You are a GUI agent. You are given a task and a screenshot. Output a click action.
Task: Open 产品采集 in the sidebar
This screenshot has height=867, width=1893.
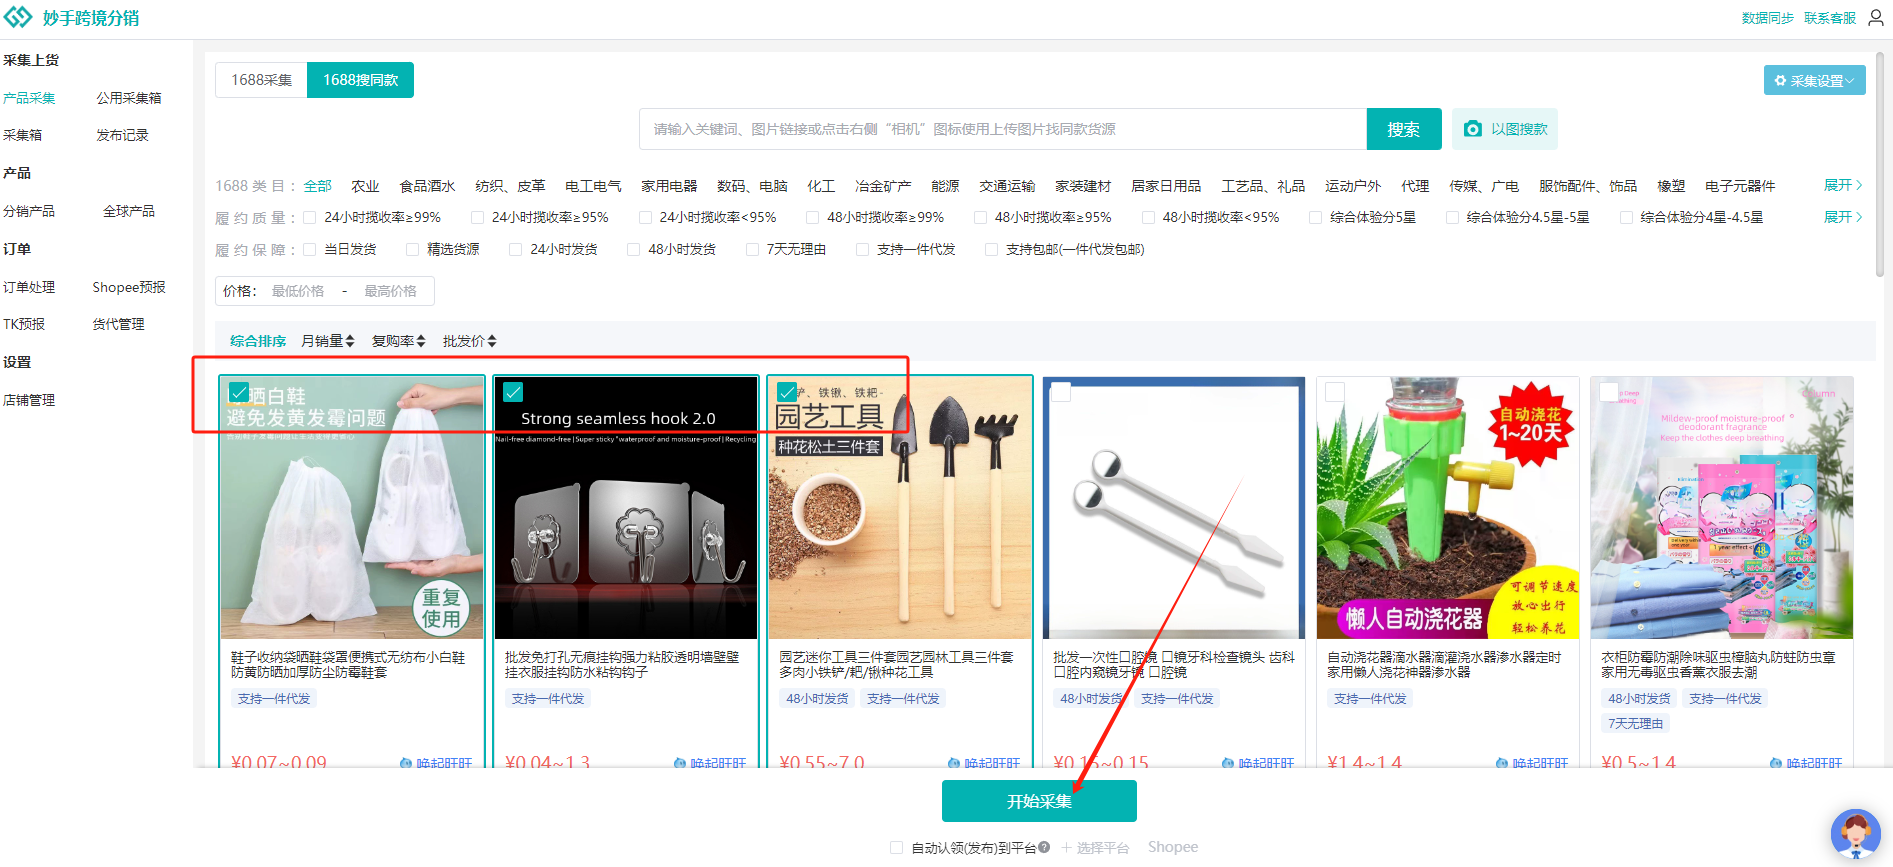point(29,98)
